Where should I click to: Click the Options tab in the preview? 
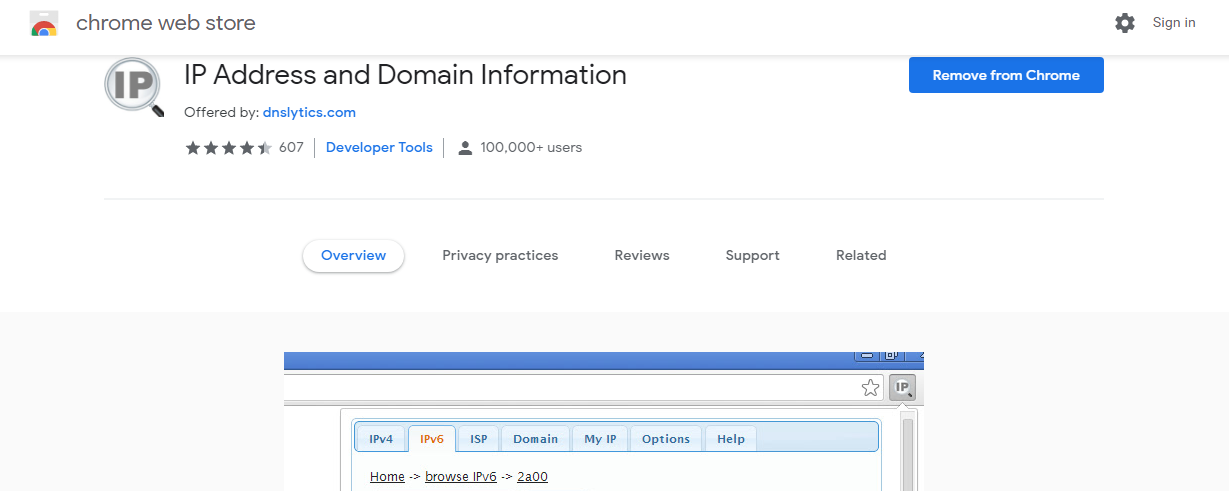coord(666,439)
